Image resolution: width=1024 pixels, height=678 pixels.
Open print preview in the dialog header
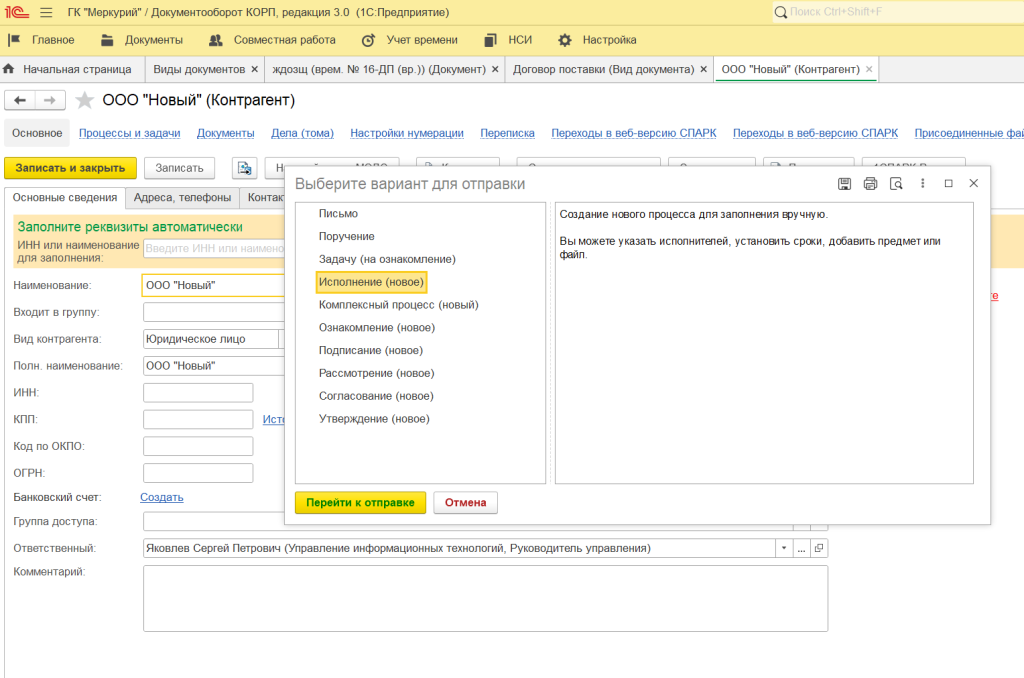pos(896,183)
